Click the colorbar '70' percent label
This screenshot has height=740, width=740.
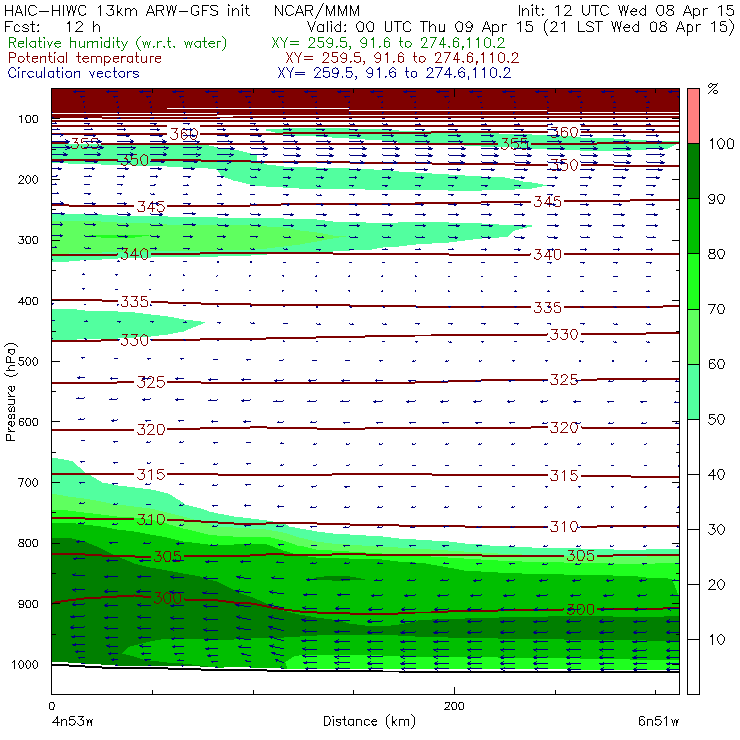pos(716,309)
